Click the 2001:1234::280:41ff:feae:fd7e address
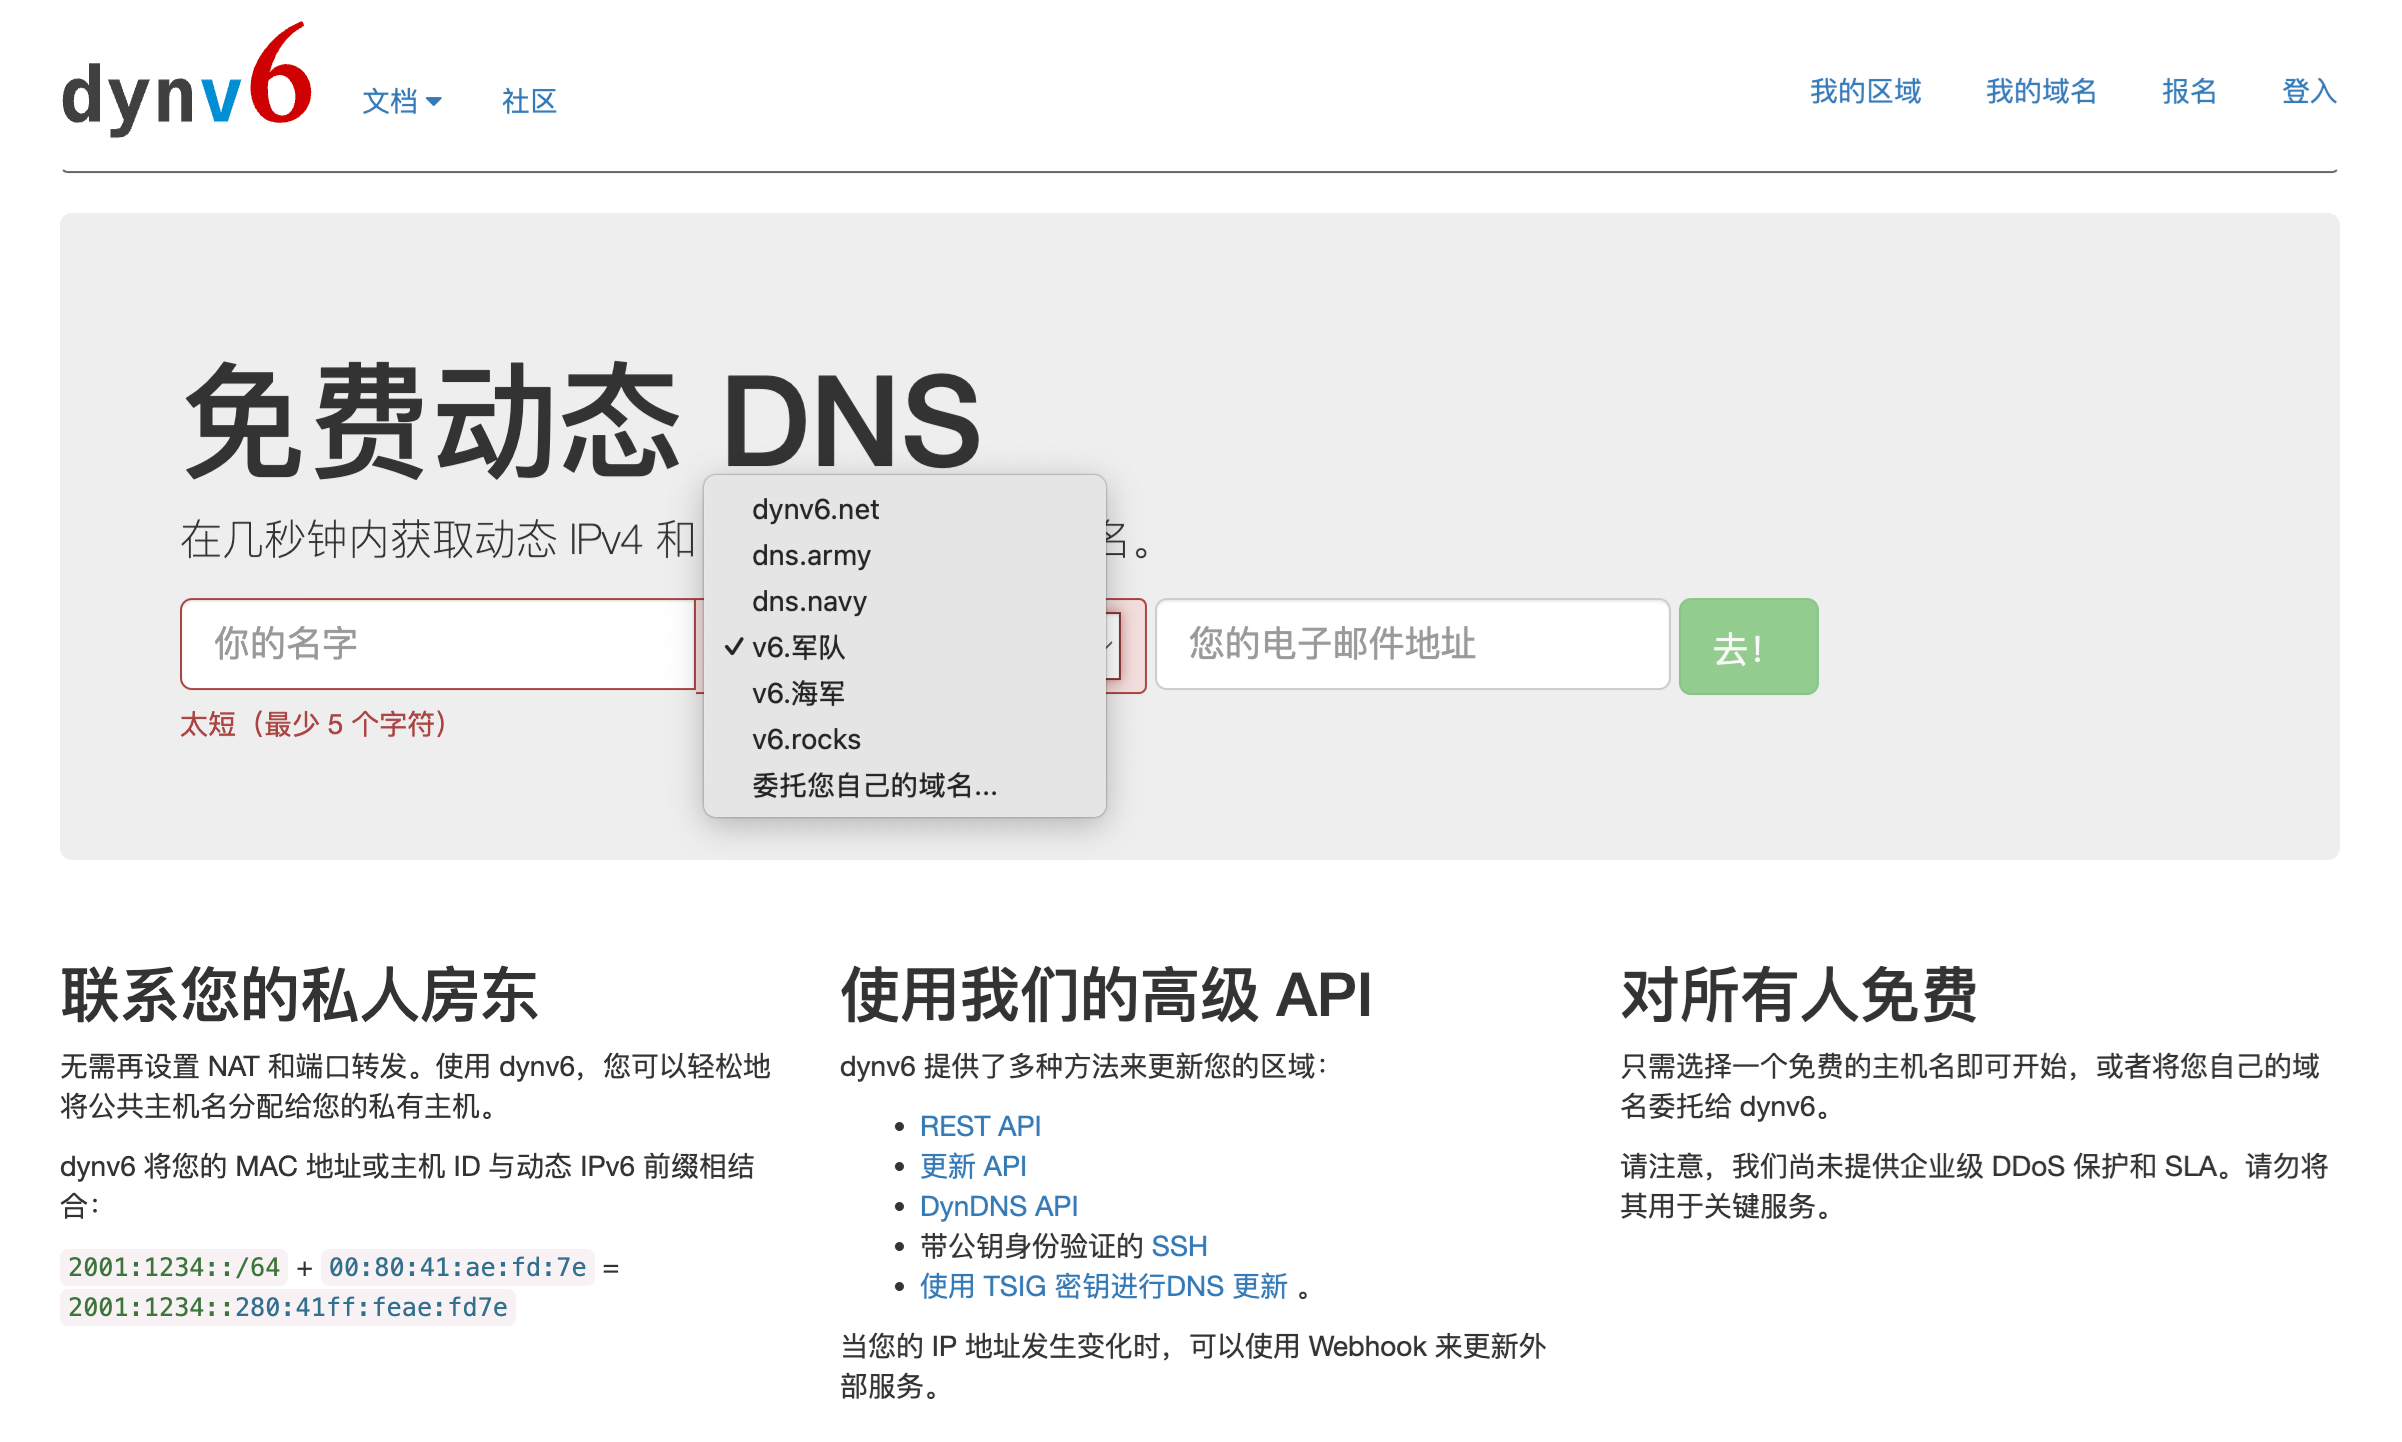Screen dimensions: 2402x1442 288,1307
